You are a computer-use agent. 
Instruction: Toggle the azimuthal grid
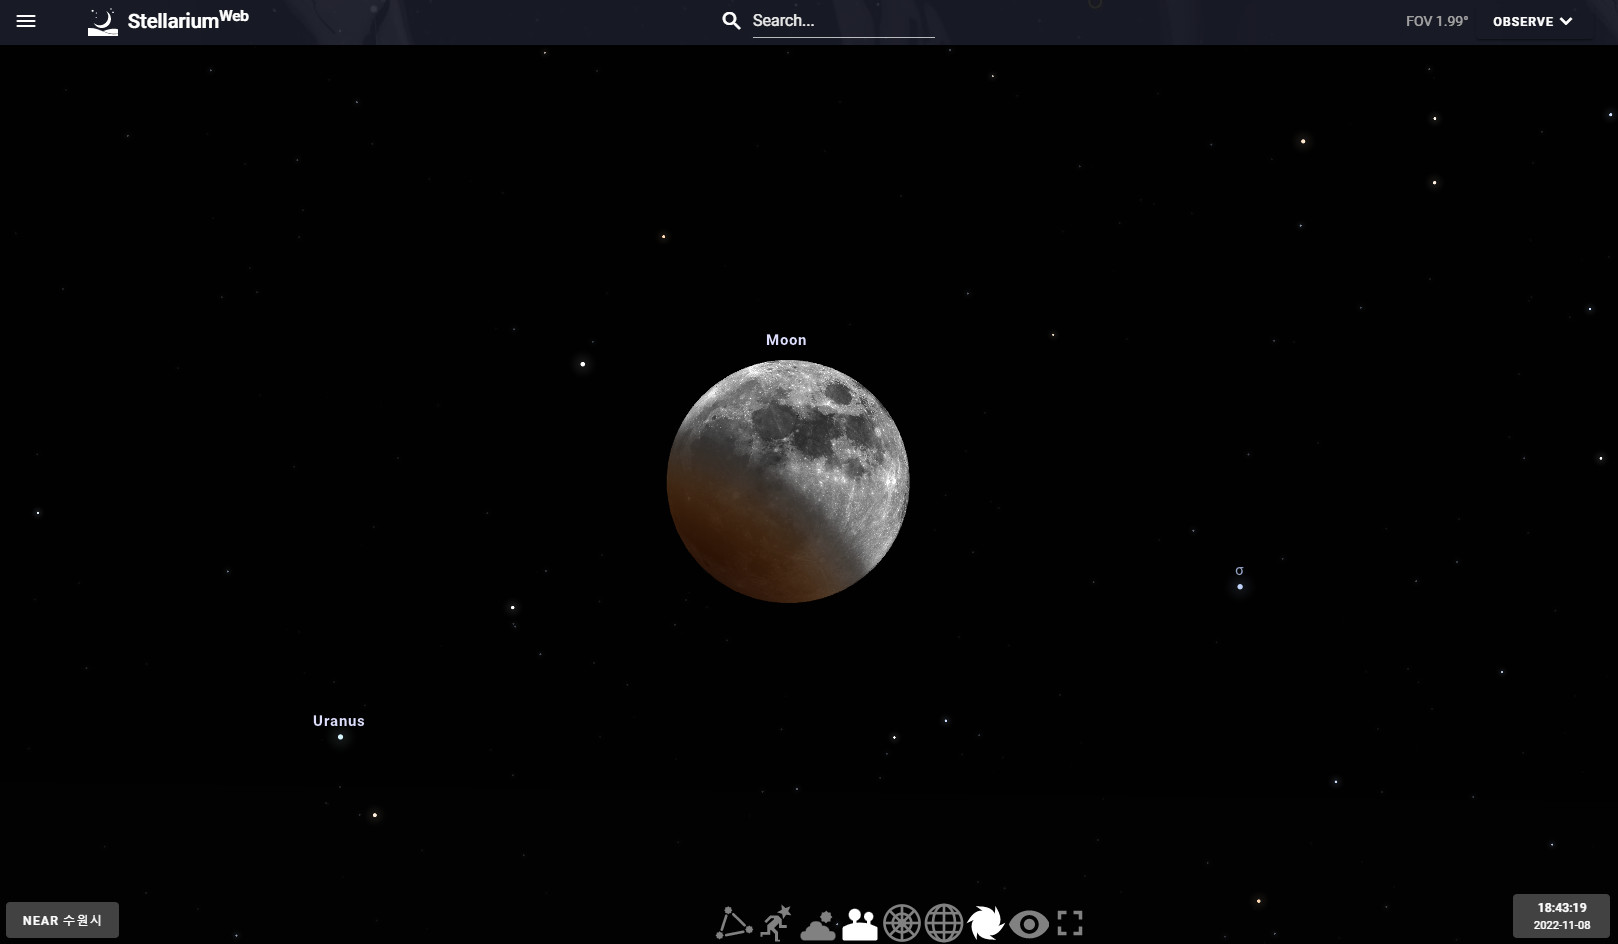[902, 923]
